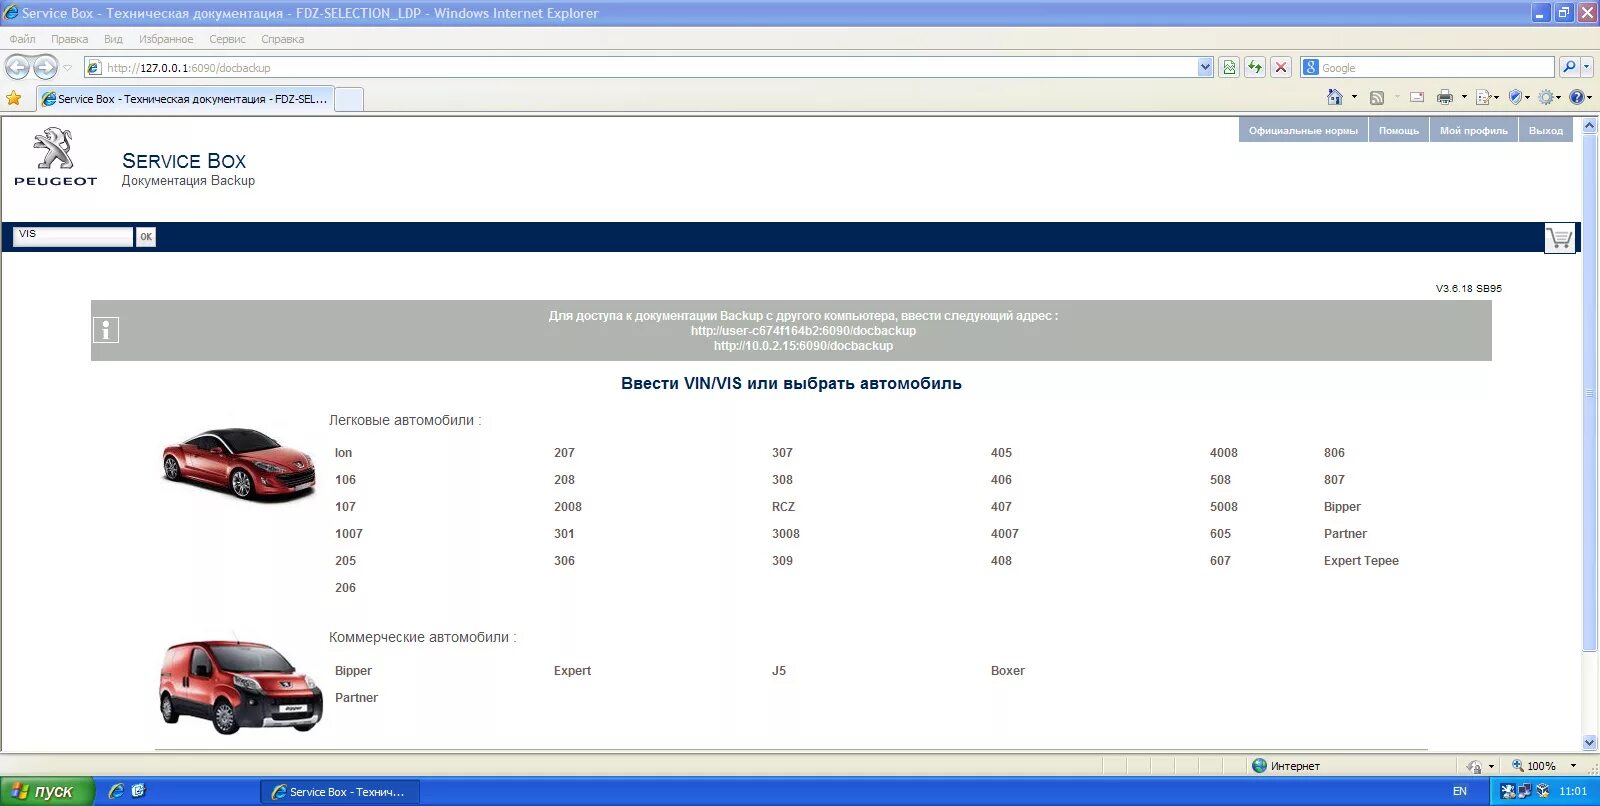Image resolution: width=1600 pixels, height=806 pixels.
Task: Select the Expert Tepee model link
Action: pyautogui.click(x=1361, y=561)
